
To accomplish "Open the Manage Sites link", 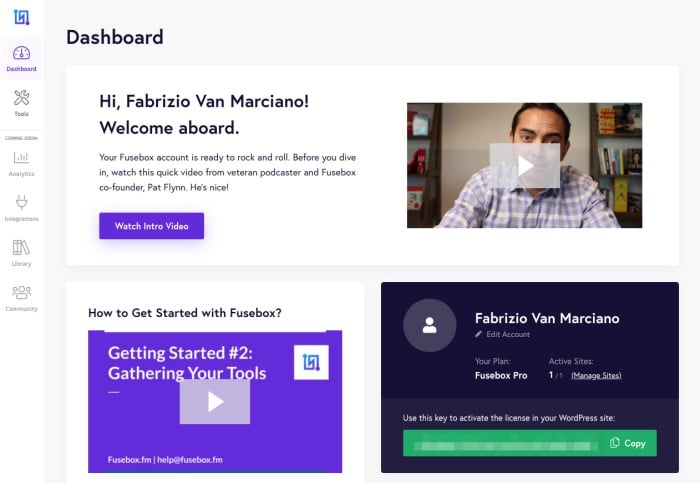I will coord(596,375).
